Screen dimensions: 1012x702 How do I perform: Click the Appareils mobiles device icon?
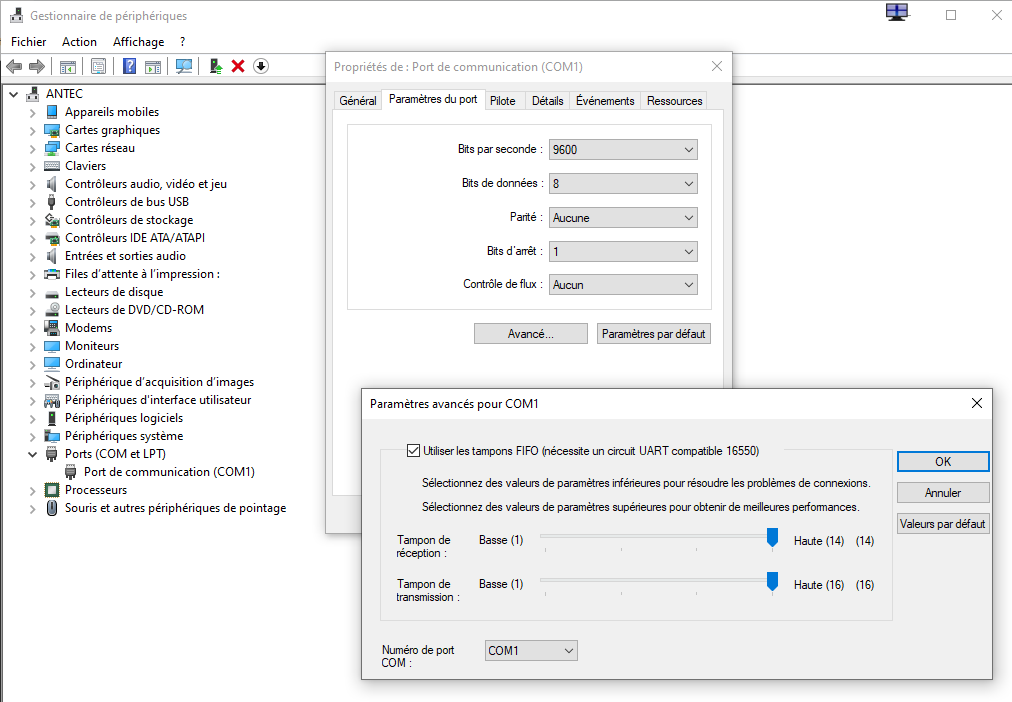tap(52, 112)
